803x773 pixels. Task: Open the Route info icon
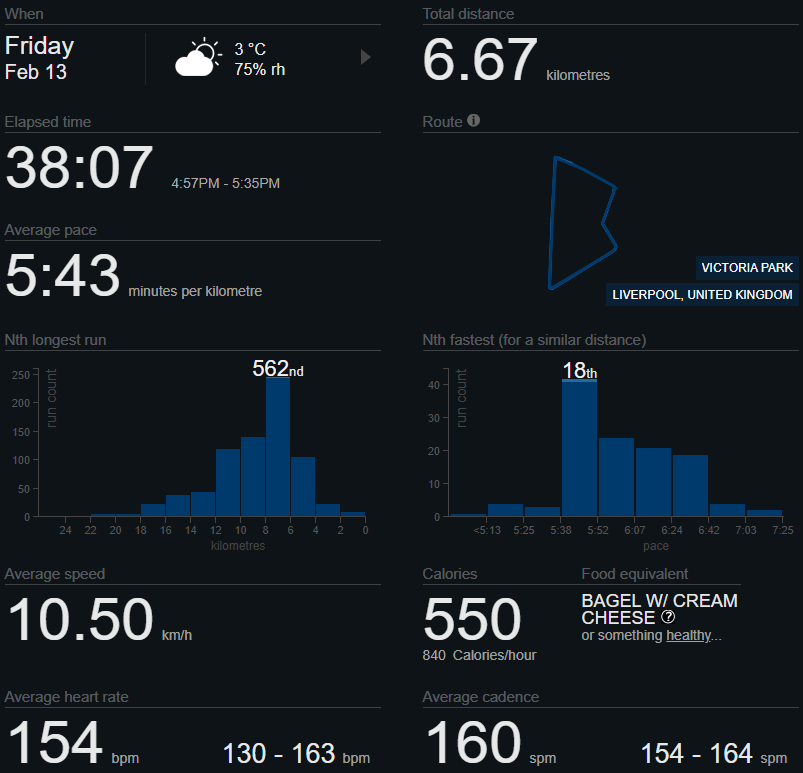tap(474, 120)
